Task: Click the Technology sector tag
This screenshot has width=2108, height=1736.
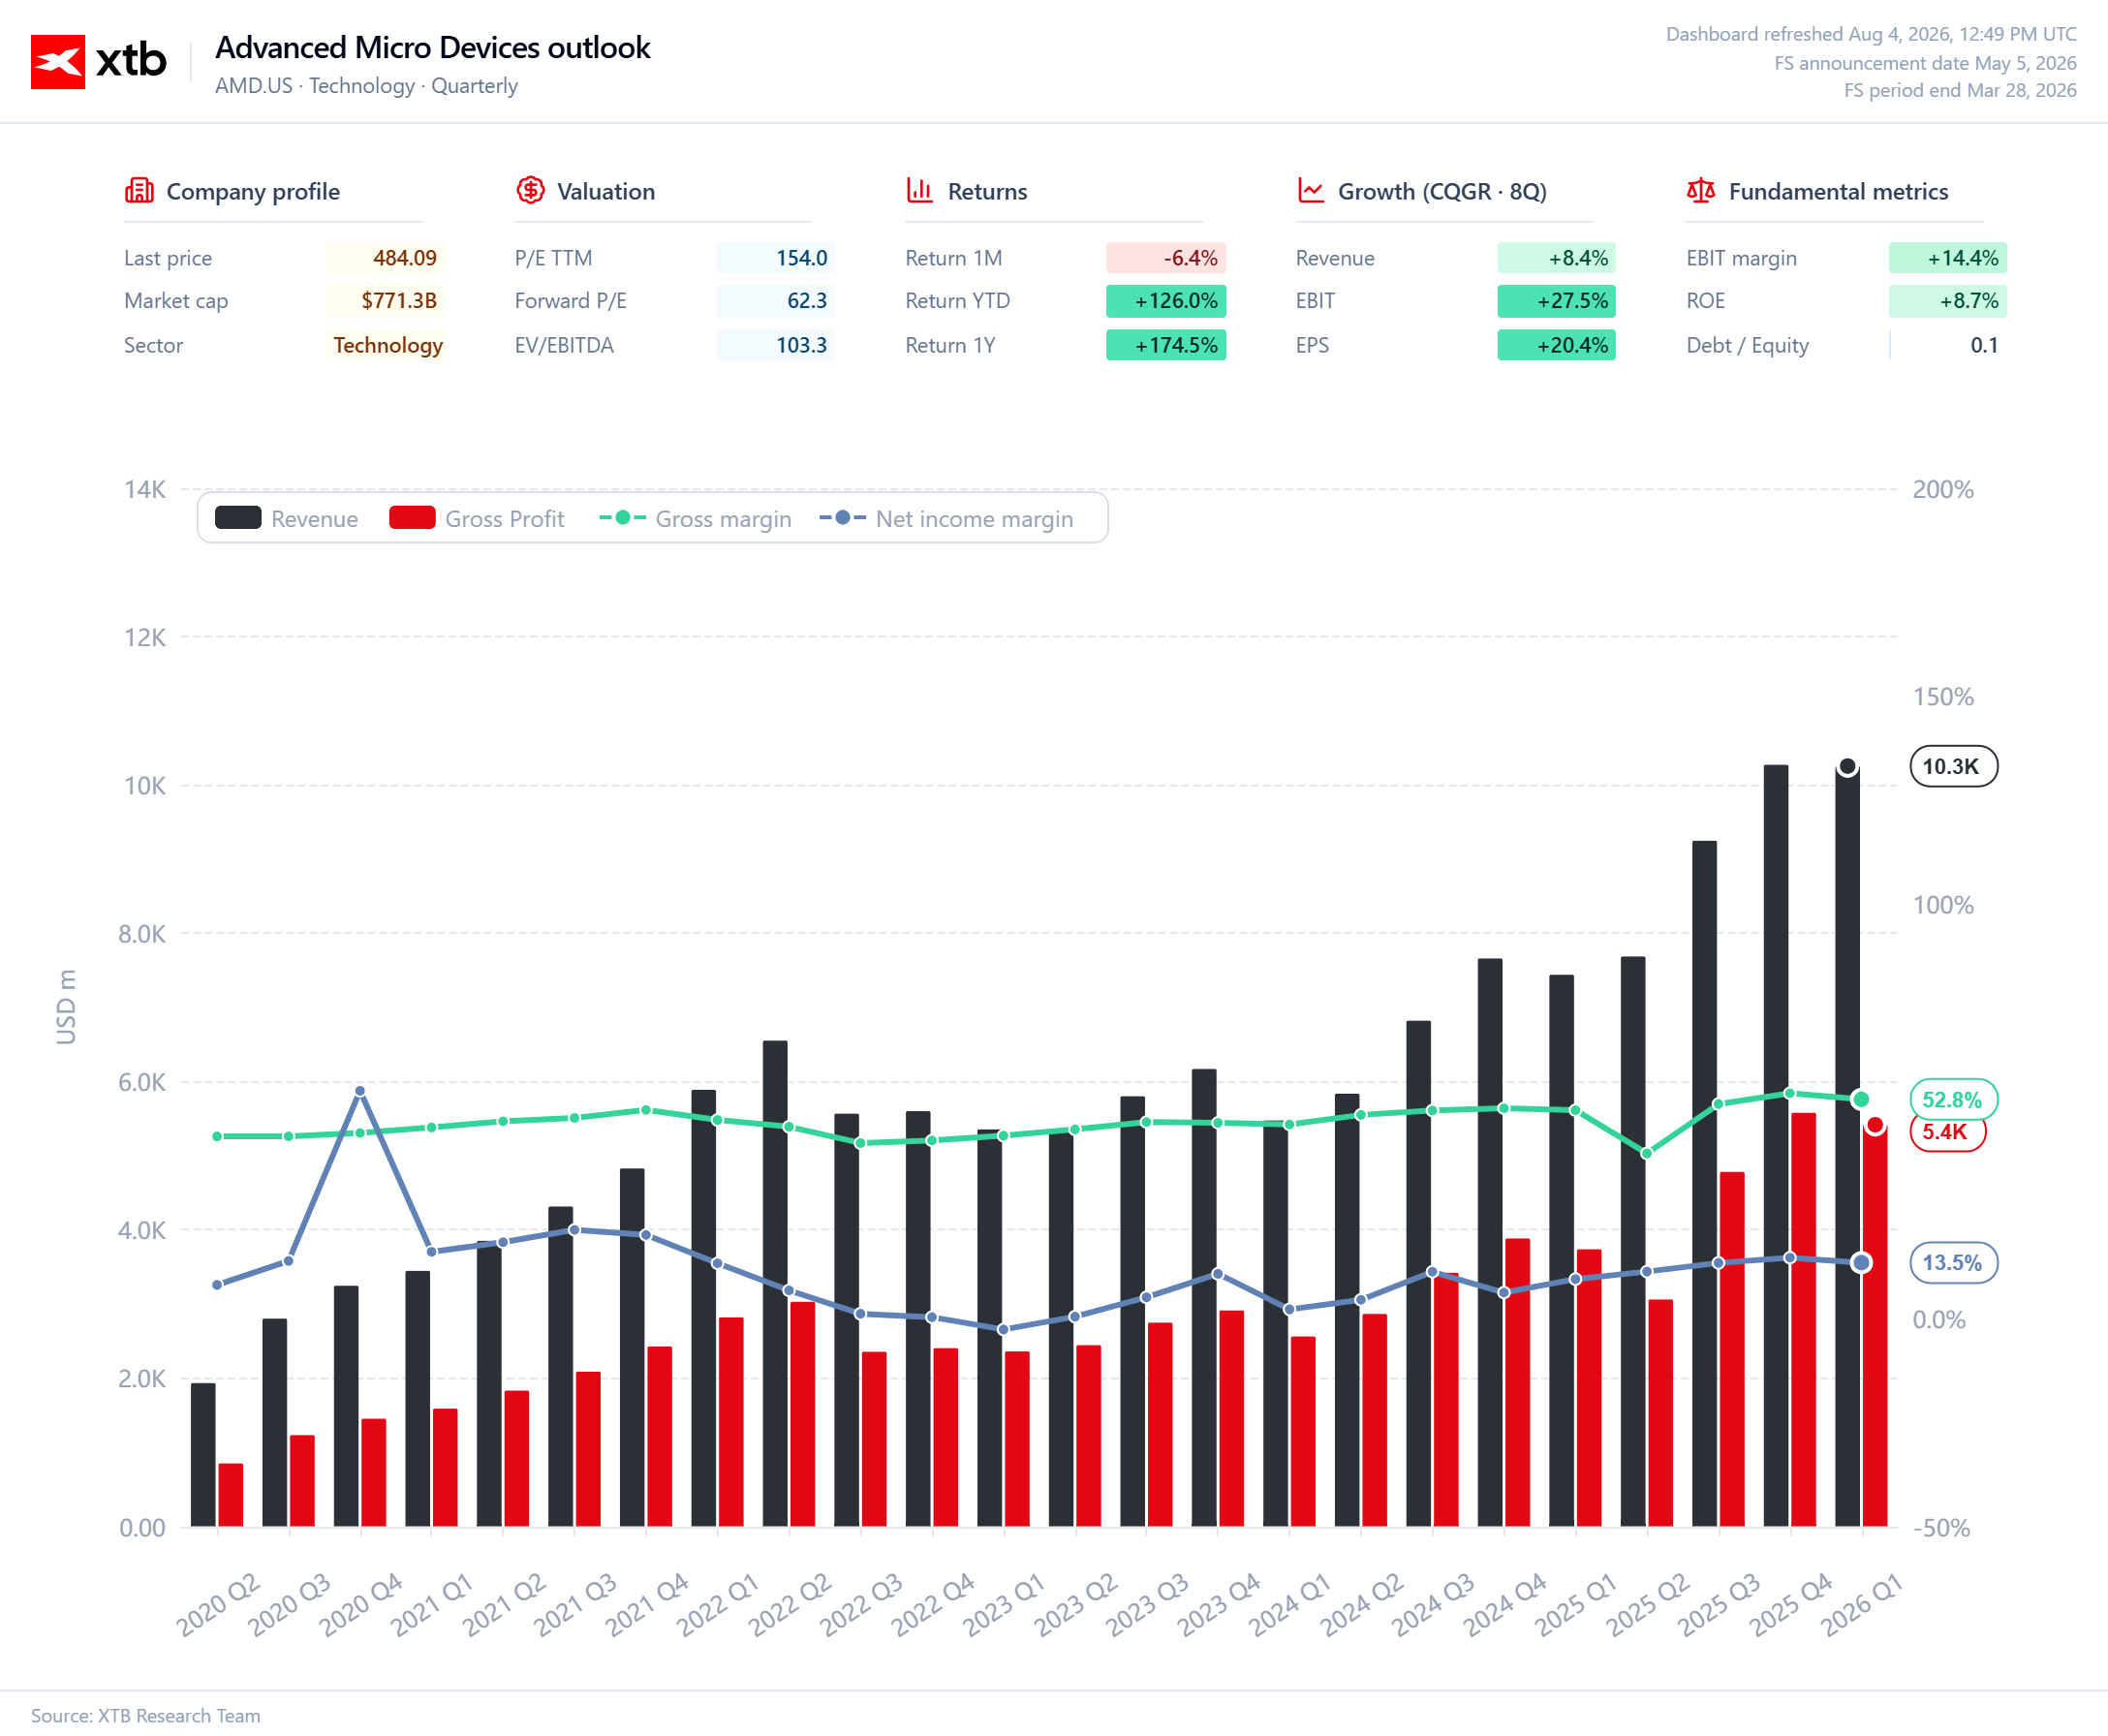Action: coord(387,345)
